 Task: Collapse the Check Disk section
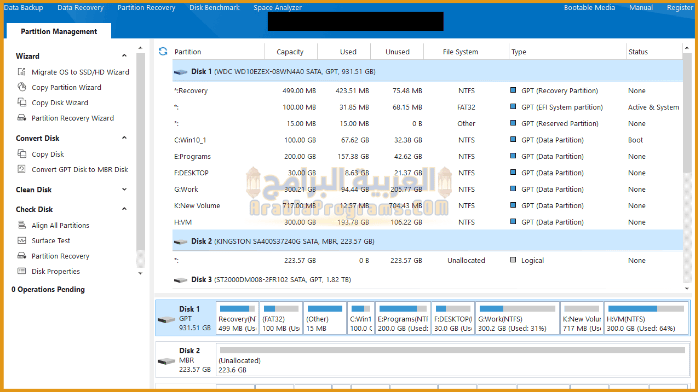[x=124, y=209]
